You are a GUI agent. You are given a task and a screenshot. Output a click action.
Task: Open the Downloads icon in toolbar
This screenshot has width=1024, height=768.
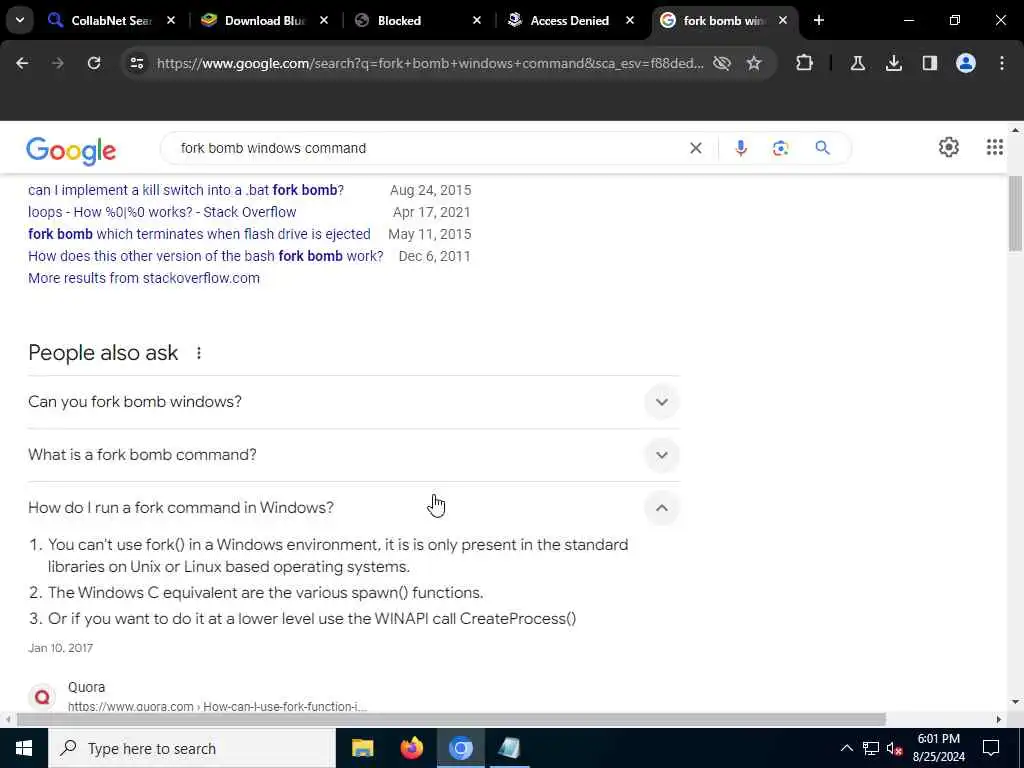point(894,63)
